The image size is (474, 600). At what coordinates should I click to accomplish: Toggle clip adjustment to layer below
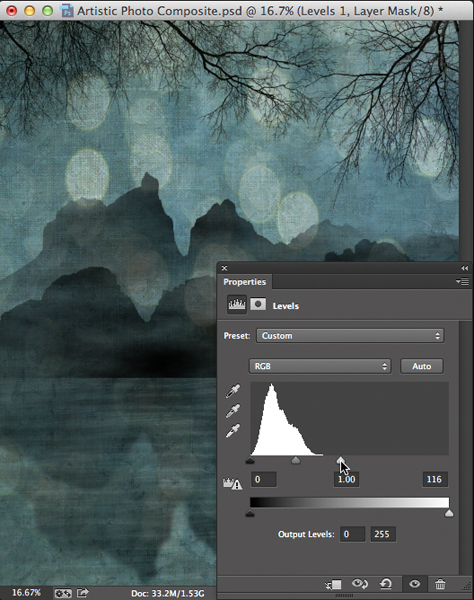click(334, 584)
